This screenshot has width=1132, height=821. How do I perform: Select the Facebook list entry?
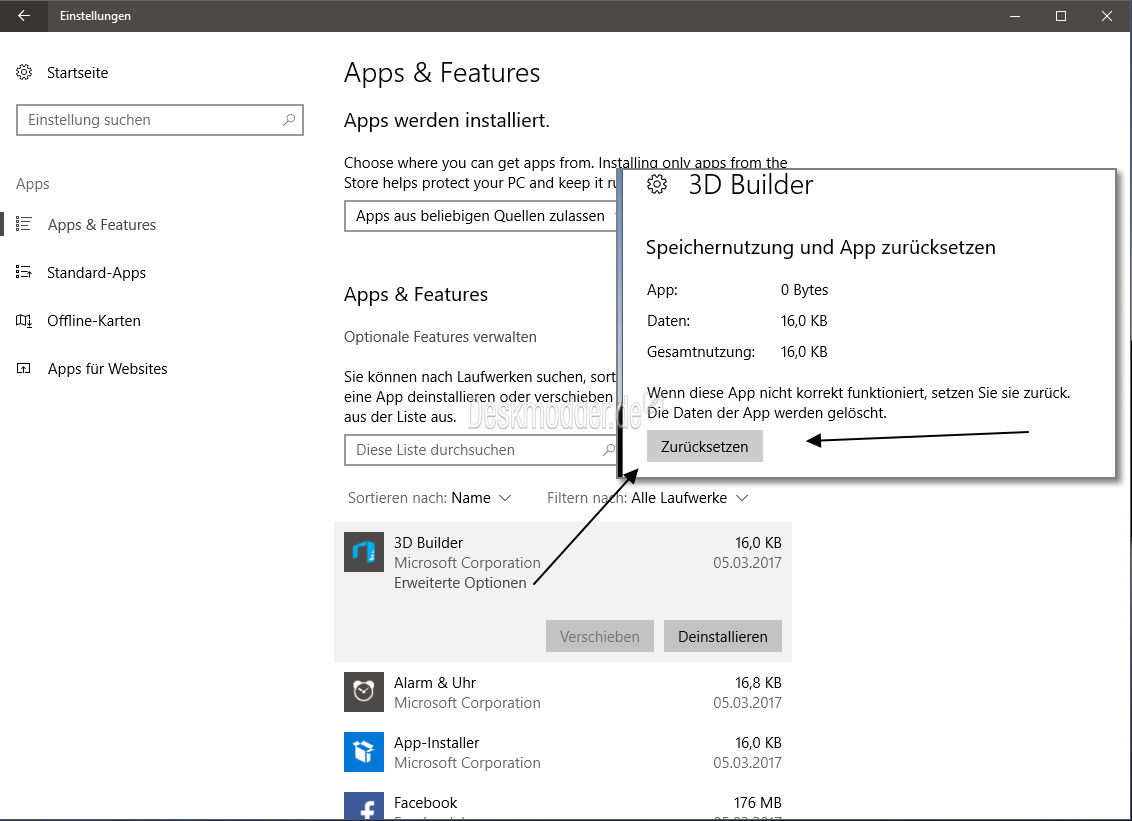[562, 806]
